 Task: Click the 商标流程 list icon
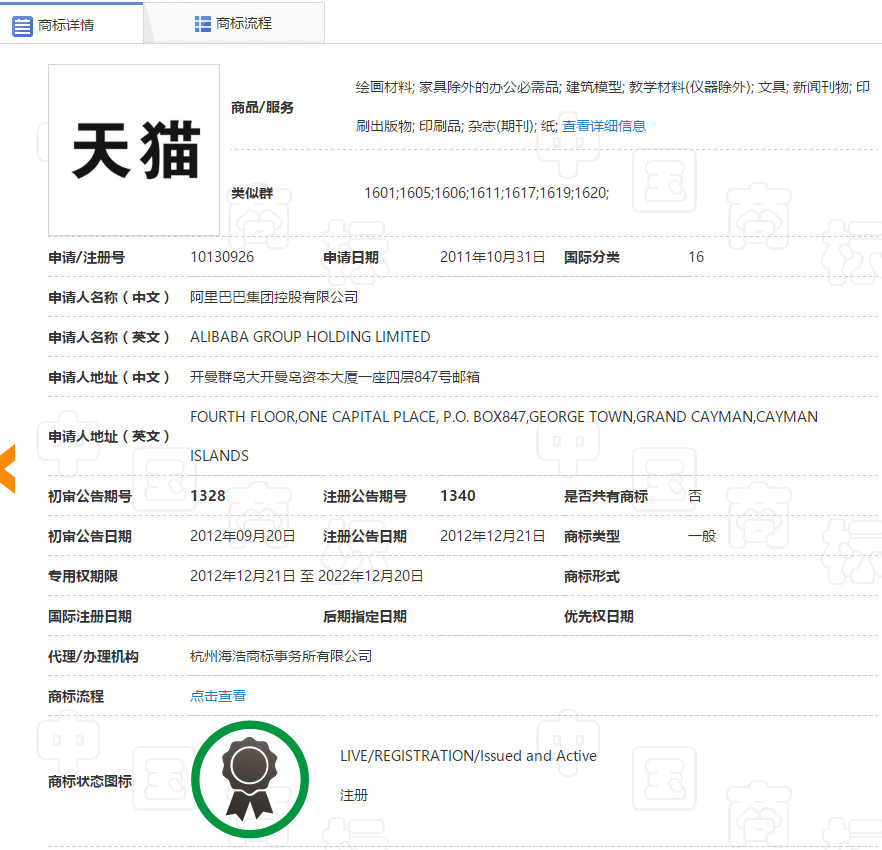(202, 24)
